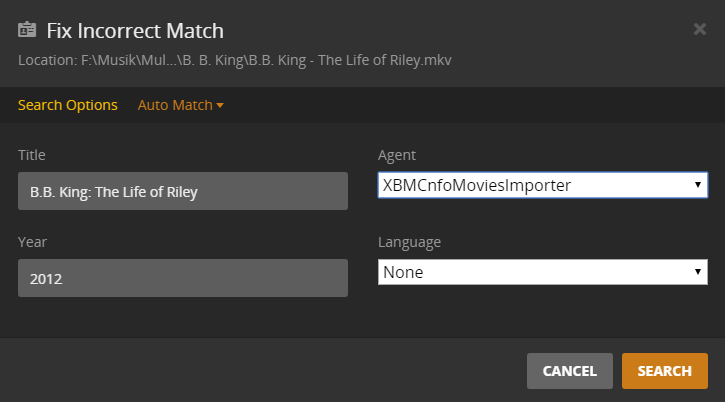Click the caret next to Auto Match
725x402 pixels.
(220, 105)
